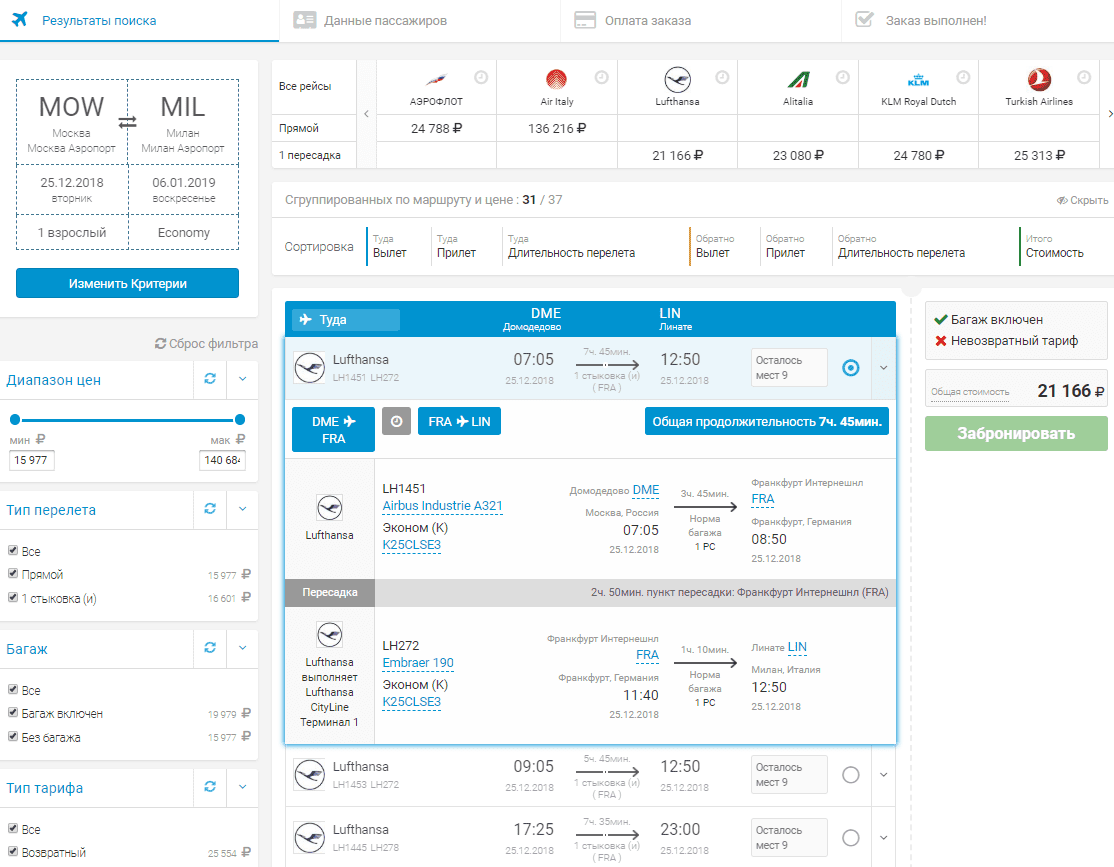Click the minimum price input field

click(x=32, y=460)
